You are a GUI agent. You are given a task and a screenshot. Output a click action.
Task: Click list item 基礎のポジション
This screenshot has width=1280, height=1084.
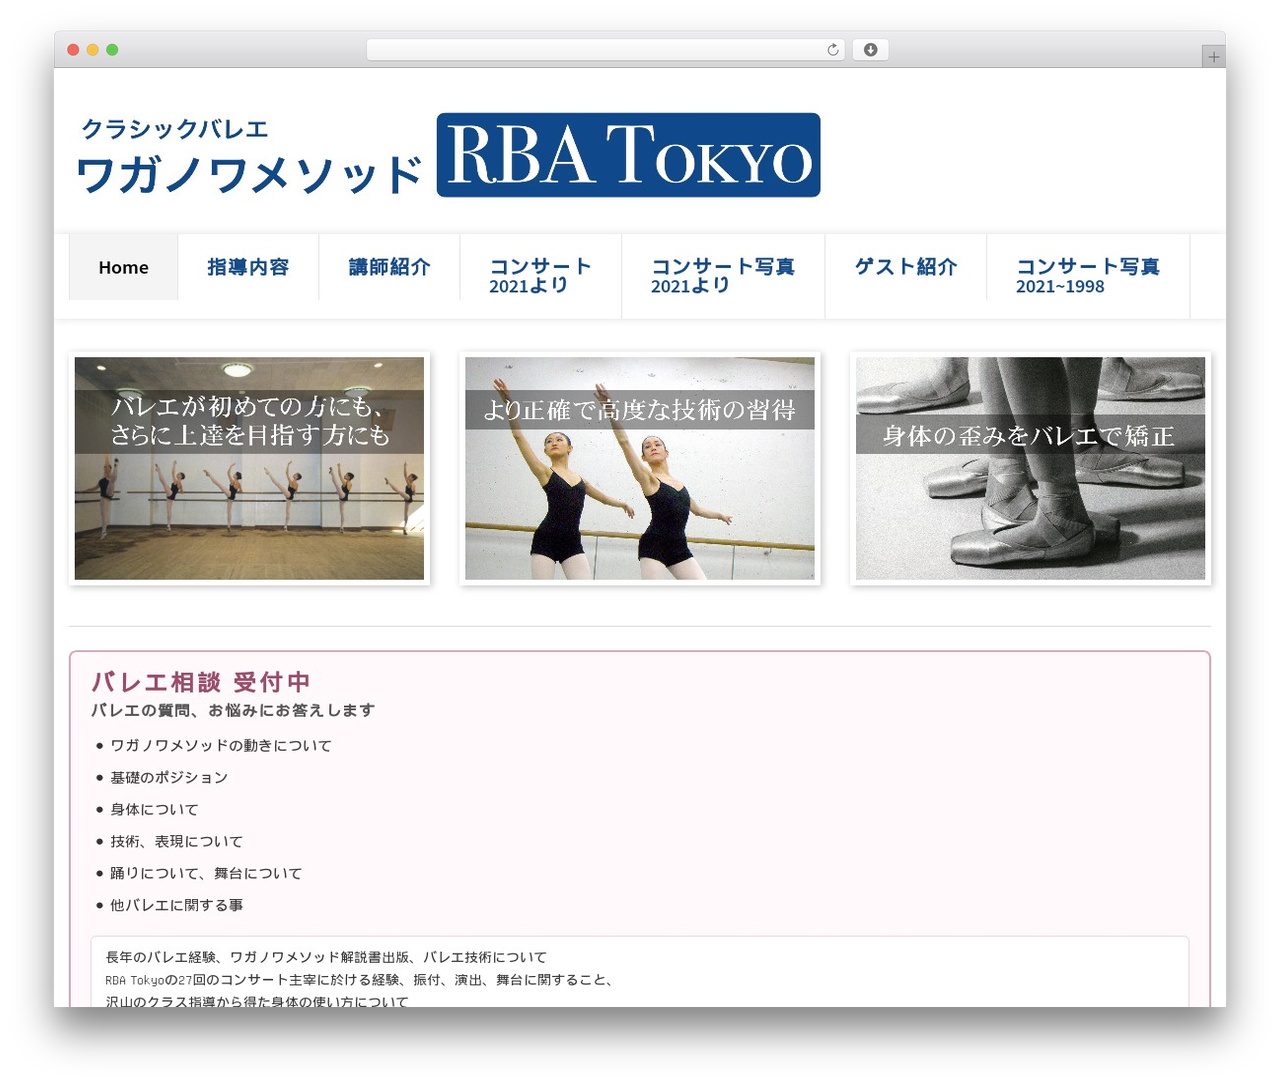pos(169,778)
